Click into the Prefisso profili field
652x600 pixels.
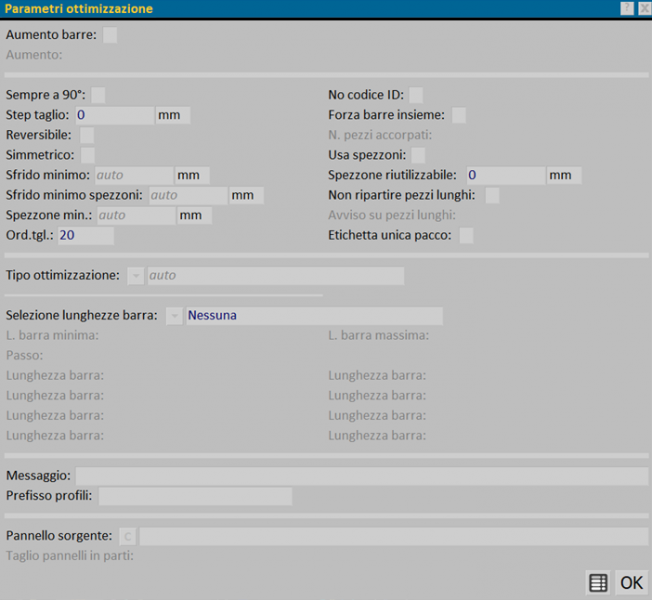pos(195,496)
